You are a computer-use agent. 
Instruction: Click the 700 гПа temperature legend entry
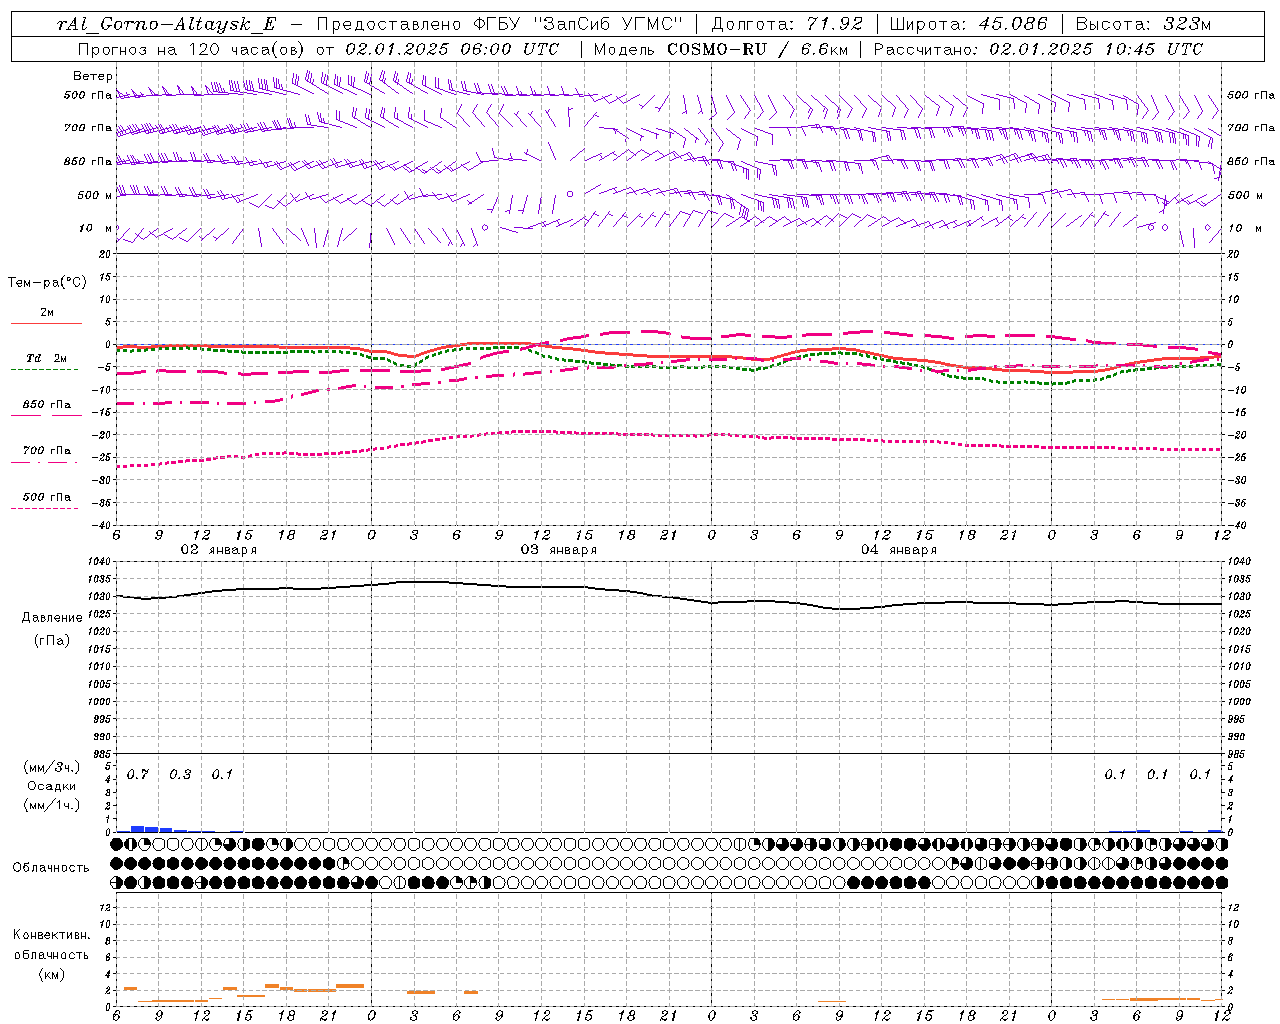click(x=46, y=451)
